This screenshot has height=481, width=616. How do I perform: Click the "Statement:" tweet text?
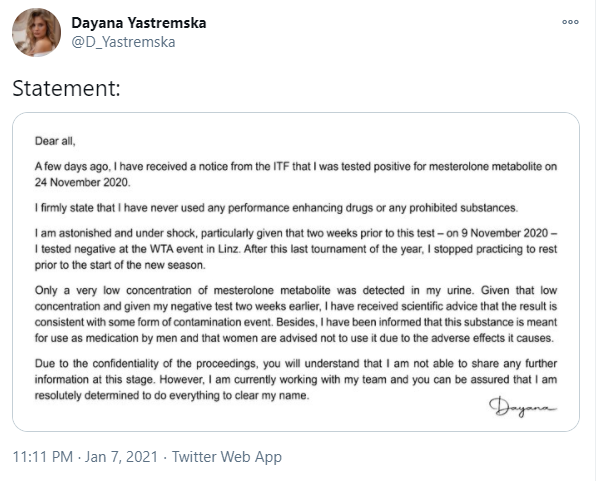coord(66,88)
